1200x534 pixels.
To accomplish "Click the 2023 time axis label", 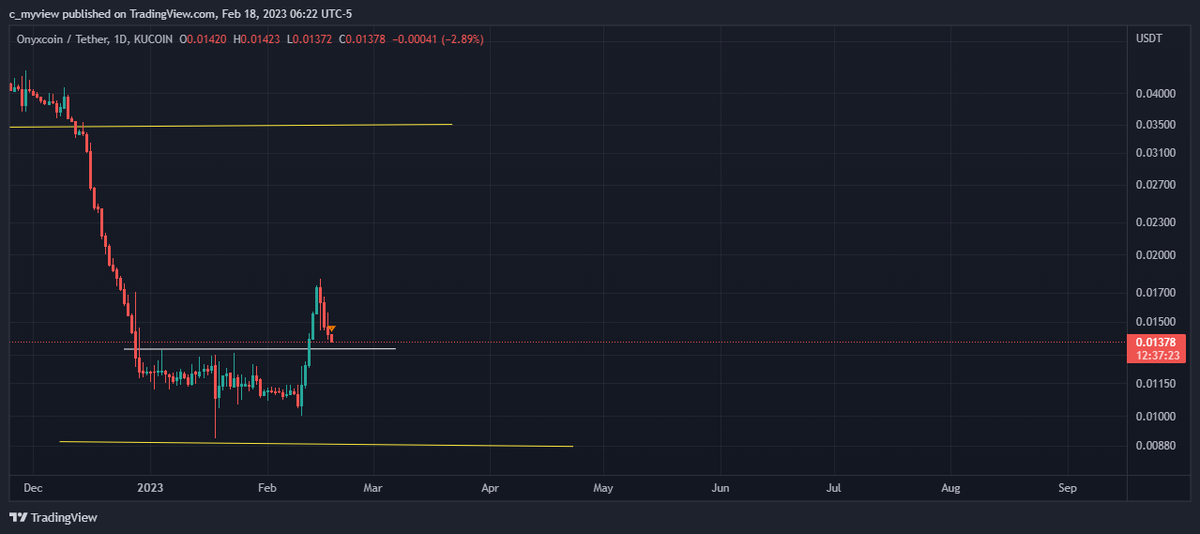I will tap(150, 488).
